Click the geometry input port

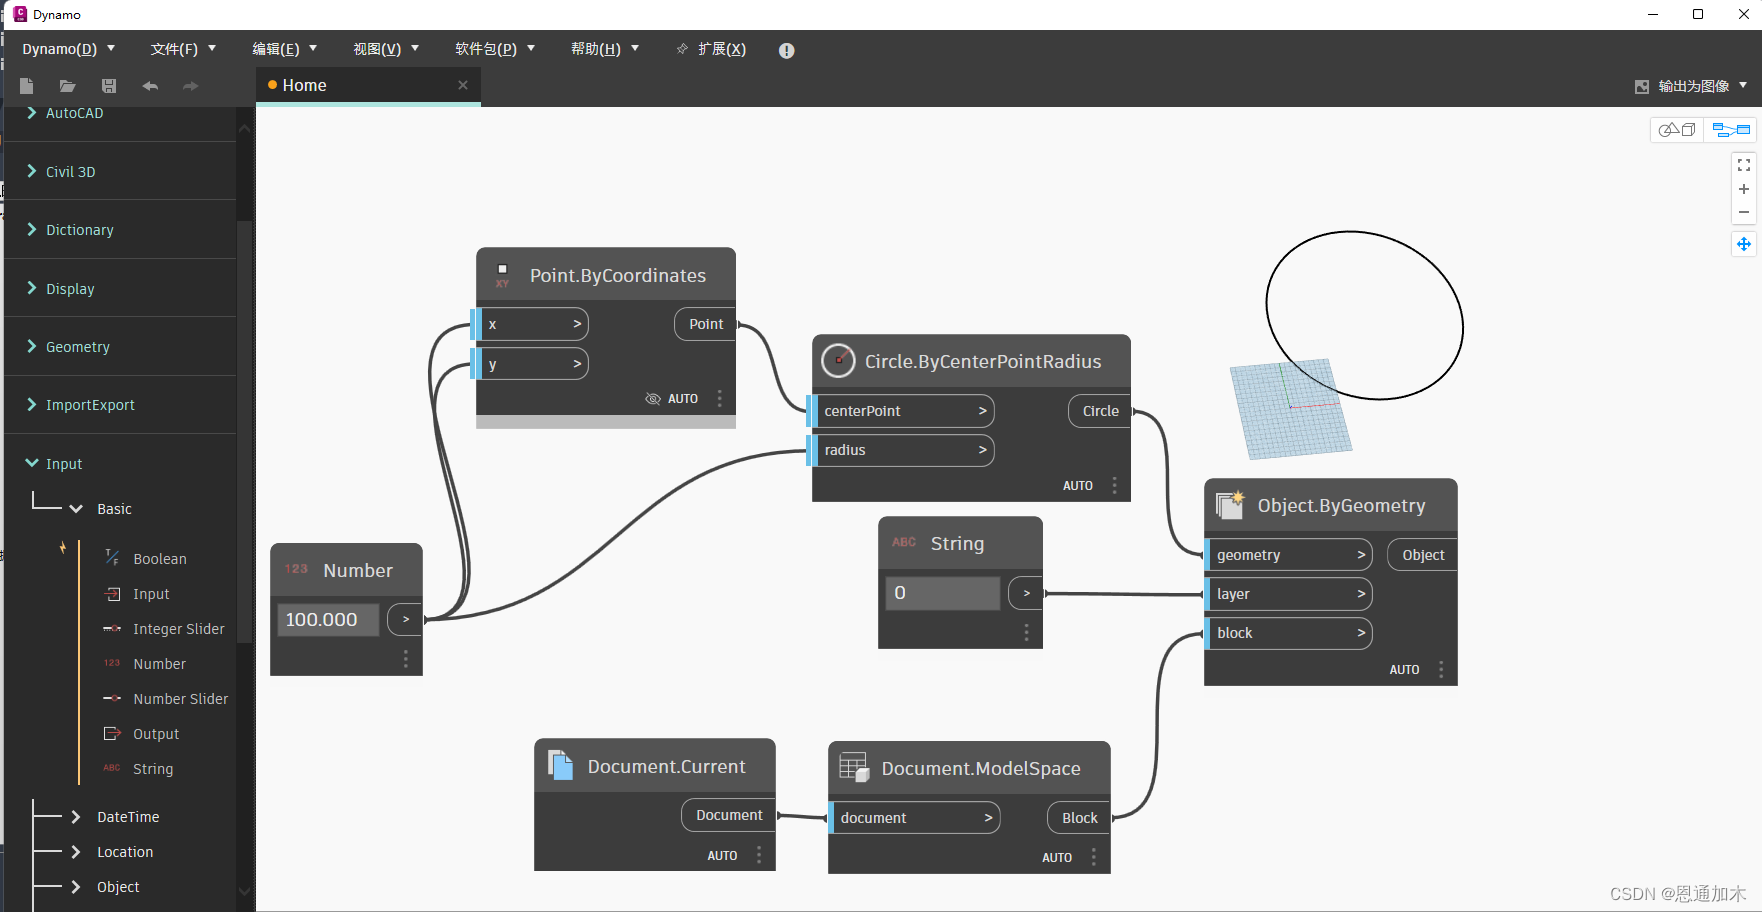[x=1288, y=555]
